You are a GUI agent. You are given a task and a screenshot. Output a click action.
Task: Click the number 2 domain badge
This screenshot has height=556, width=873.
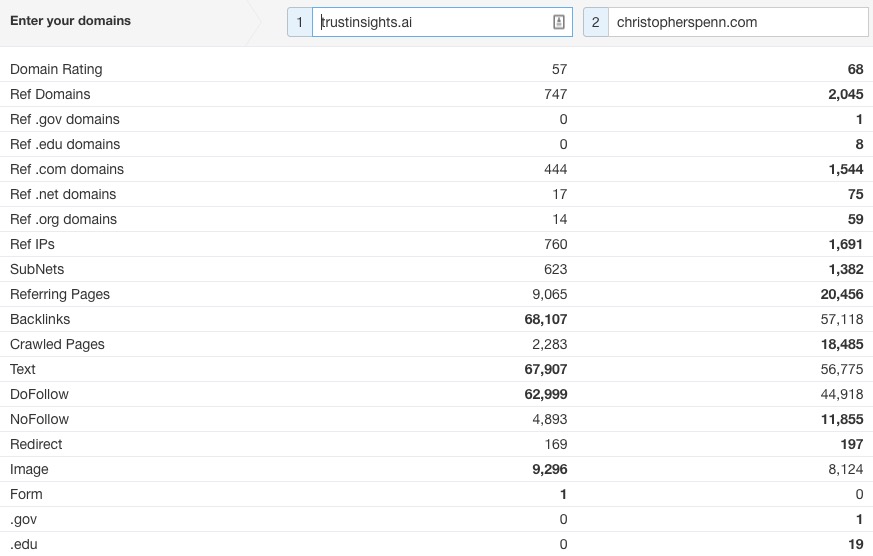pos(596,22)
